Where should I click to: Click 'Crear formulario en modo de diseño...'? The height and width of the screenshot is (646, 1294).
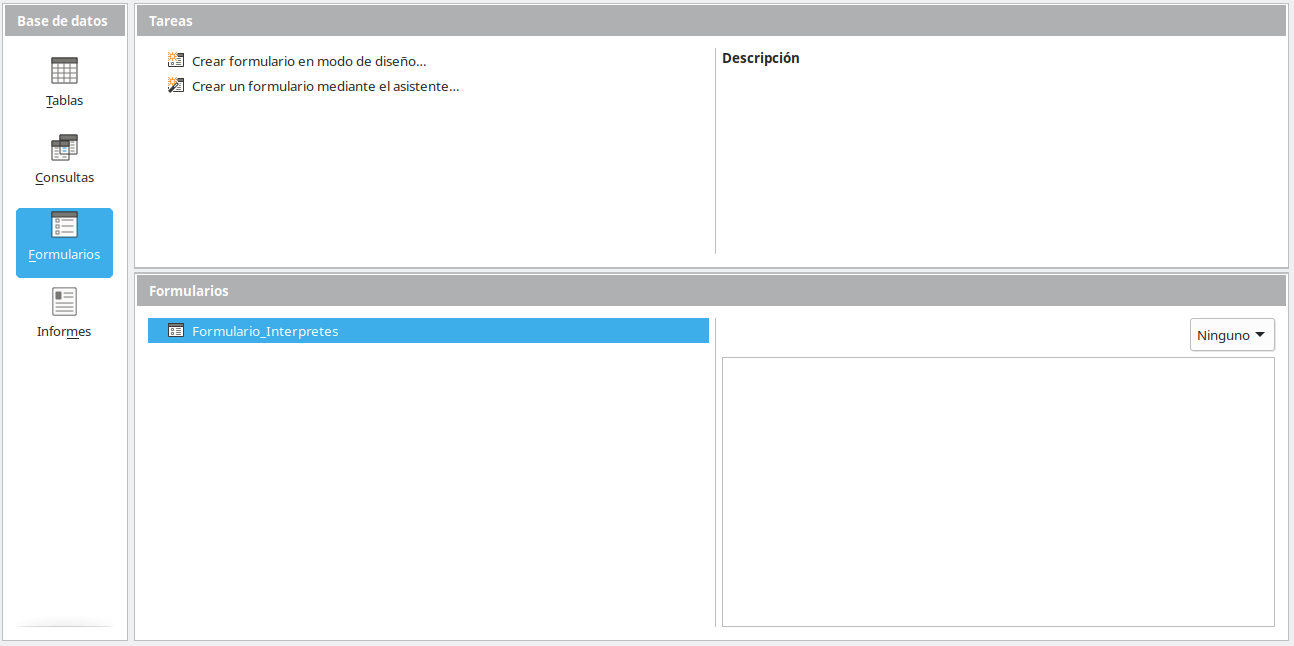coord(309,61)
